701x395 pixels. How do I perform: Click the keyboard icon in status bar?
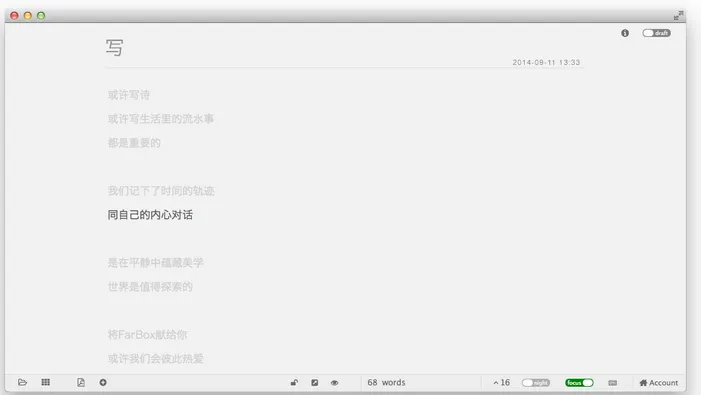(613, 383)
